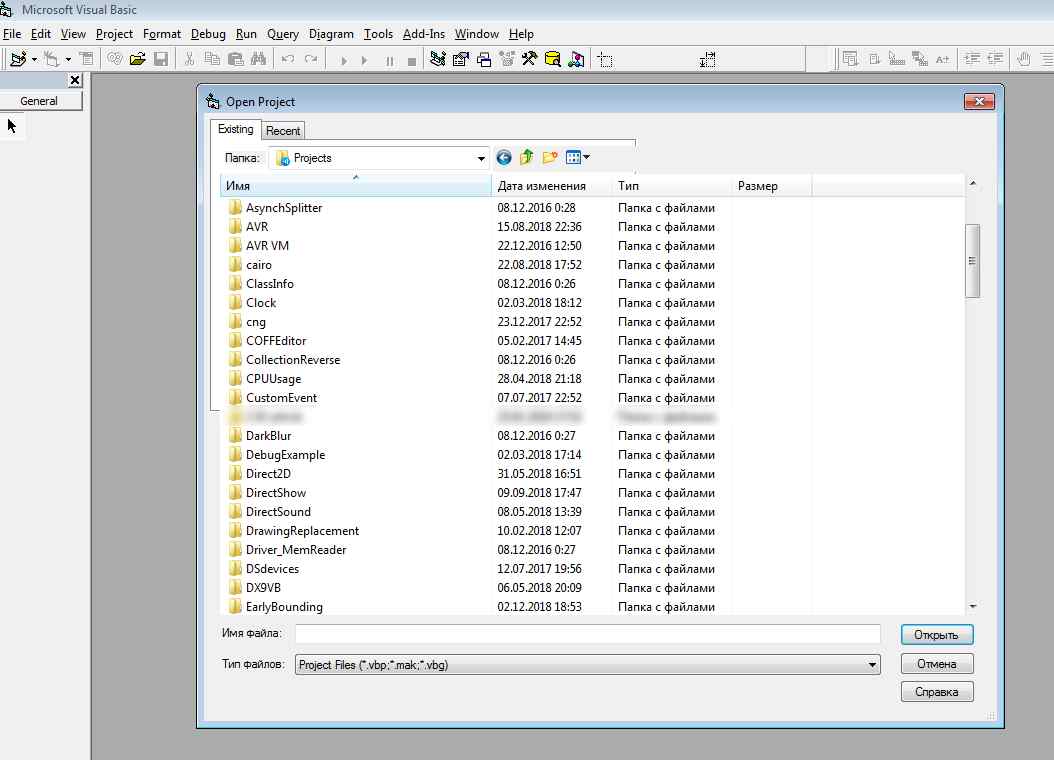This screenshot has width=1054, height=760.
Task: Click the General tab button in the toolbox
Action: pyautogui.click(x=39, y=101)
